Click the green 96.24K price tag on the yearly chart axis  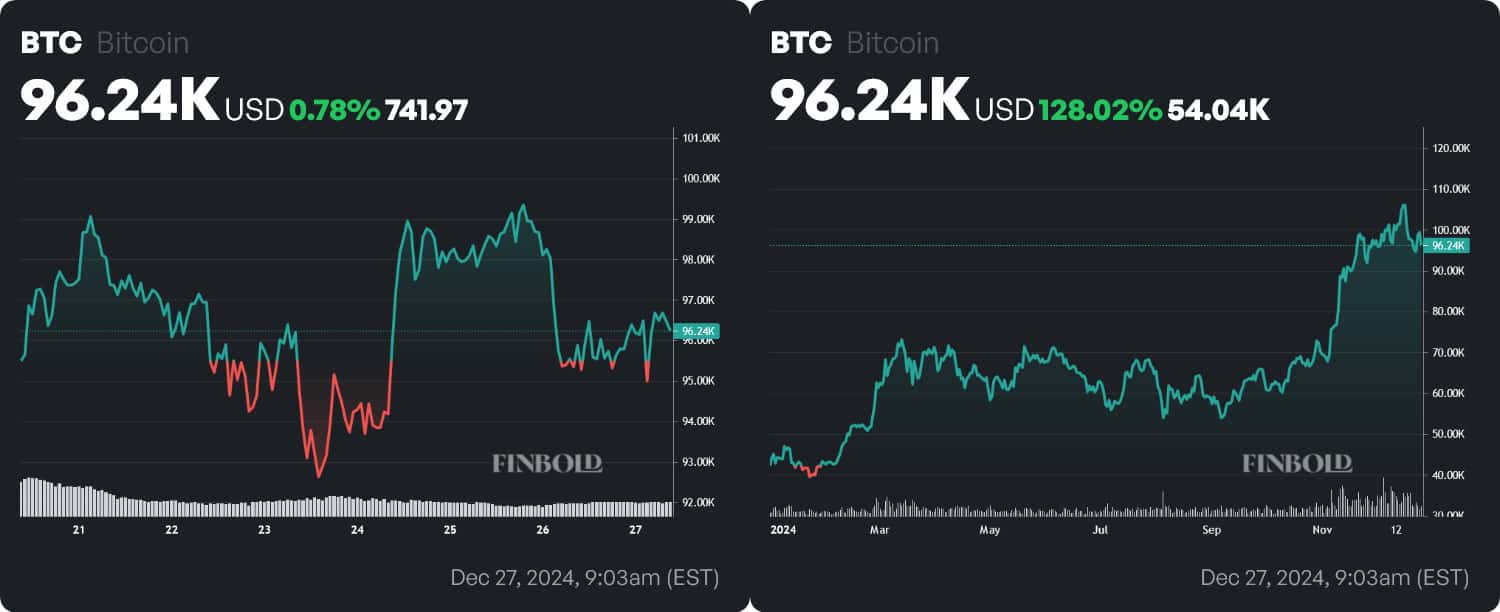(1448, 245)
